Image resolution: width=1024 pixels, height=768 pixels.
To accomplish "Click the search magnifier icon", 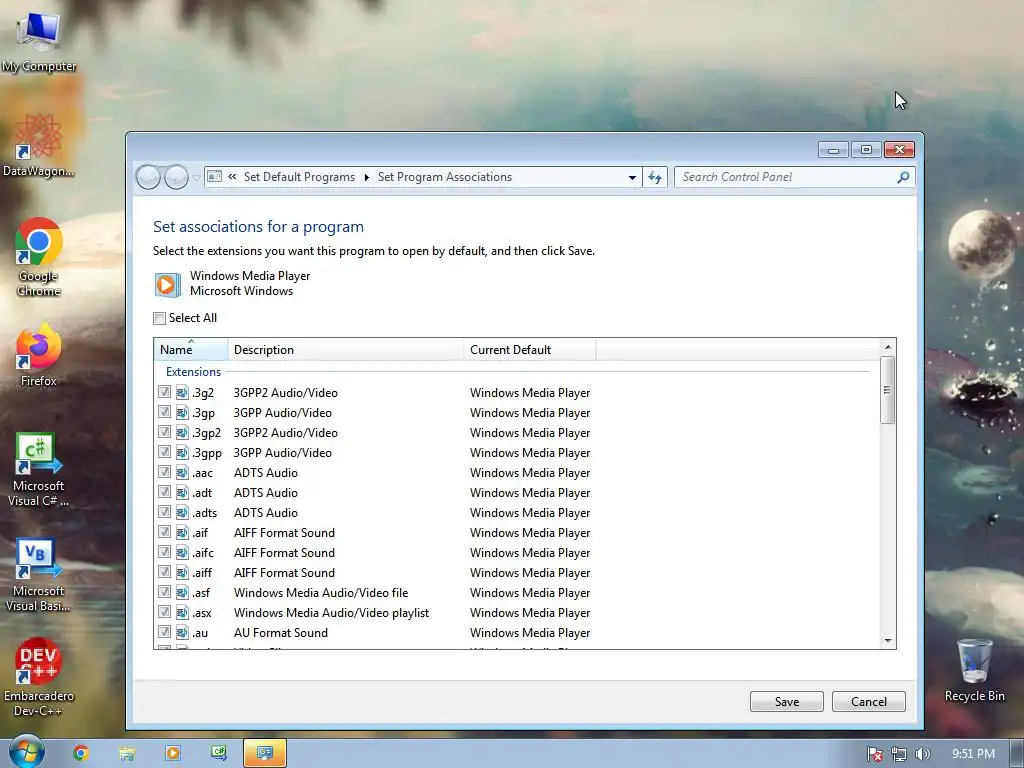I will [903, 177].
